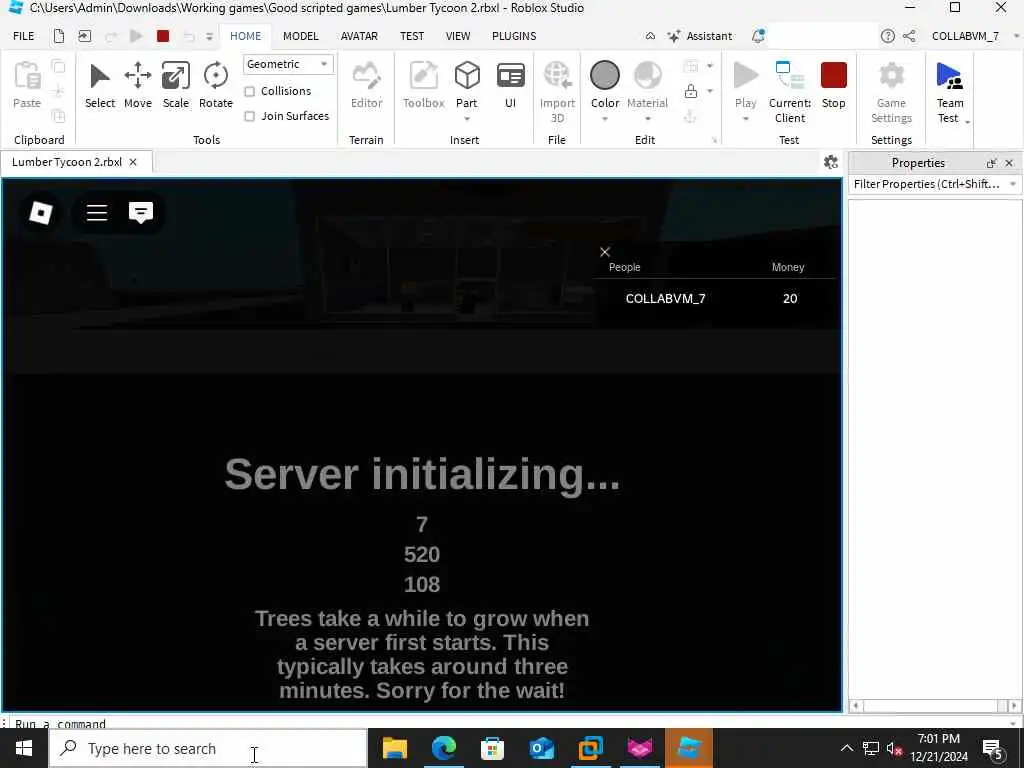Open Outlook from taskbar
Screen dimensions: 1024x768
[541, 748]
